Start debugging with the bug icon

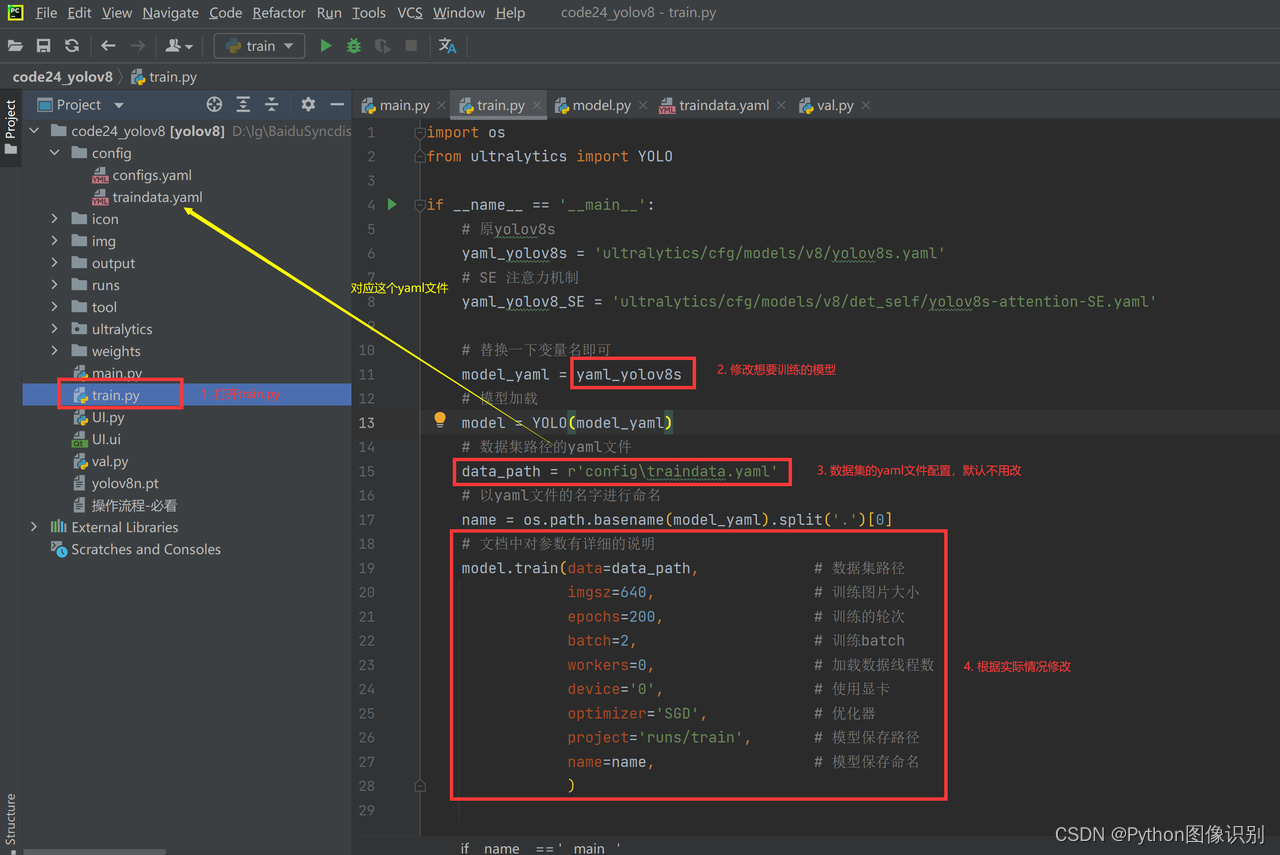[353, 46]
